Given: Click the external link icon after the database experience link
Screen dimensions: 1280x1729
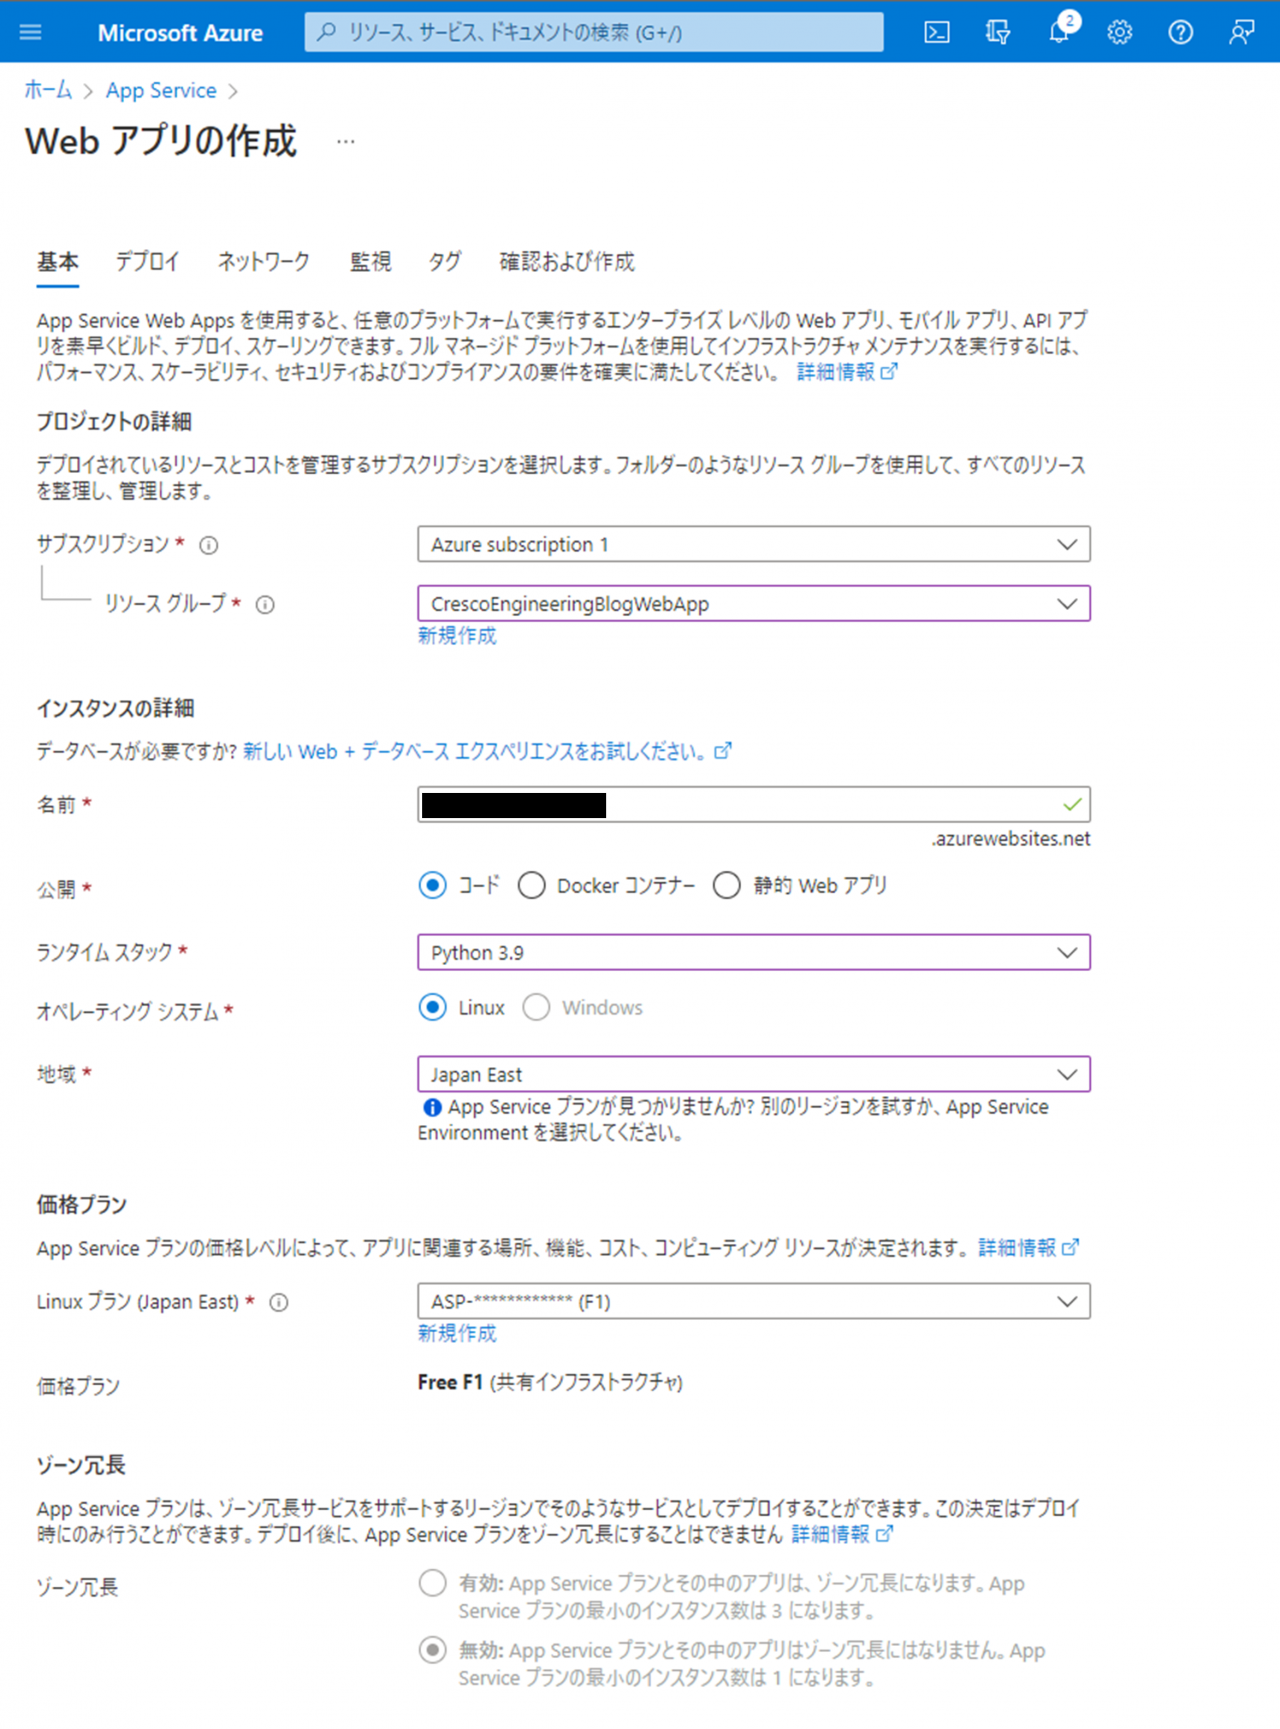Looking at the screenshot, I should click(723, 751).
